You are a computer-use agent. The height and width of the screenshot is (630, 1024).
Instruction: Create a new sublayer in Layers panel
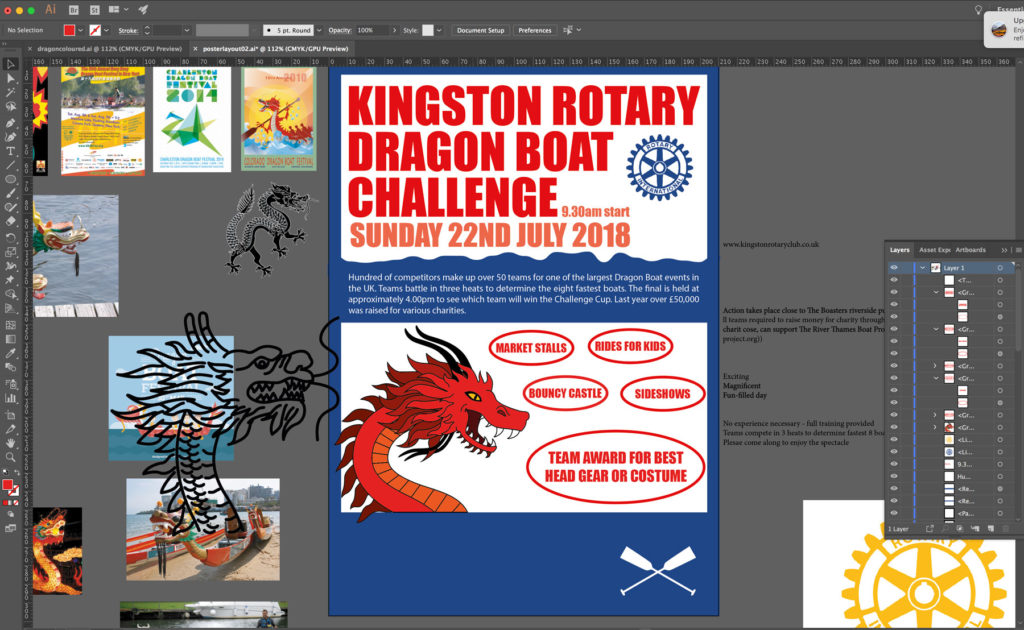[x=975, y=529]
